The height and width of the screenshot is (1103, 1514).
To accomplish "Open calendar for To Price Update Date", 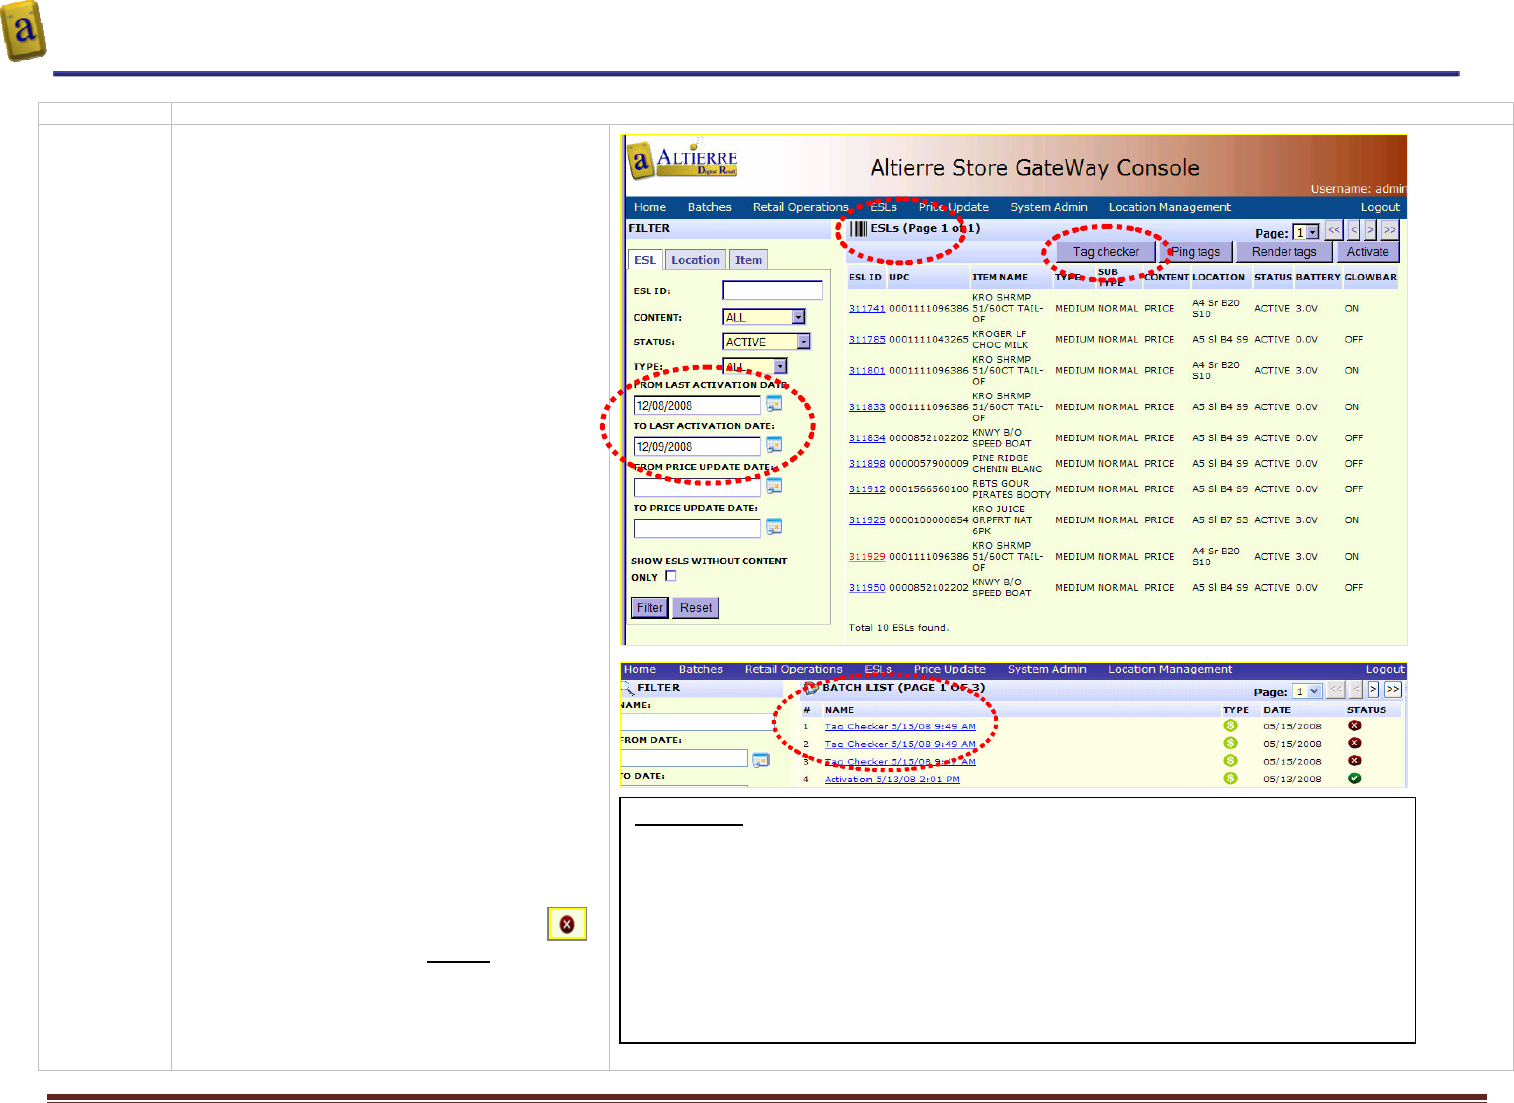I will pyautogui.click(x=774, y=527).
